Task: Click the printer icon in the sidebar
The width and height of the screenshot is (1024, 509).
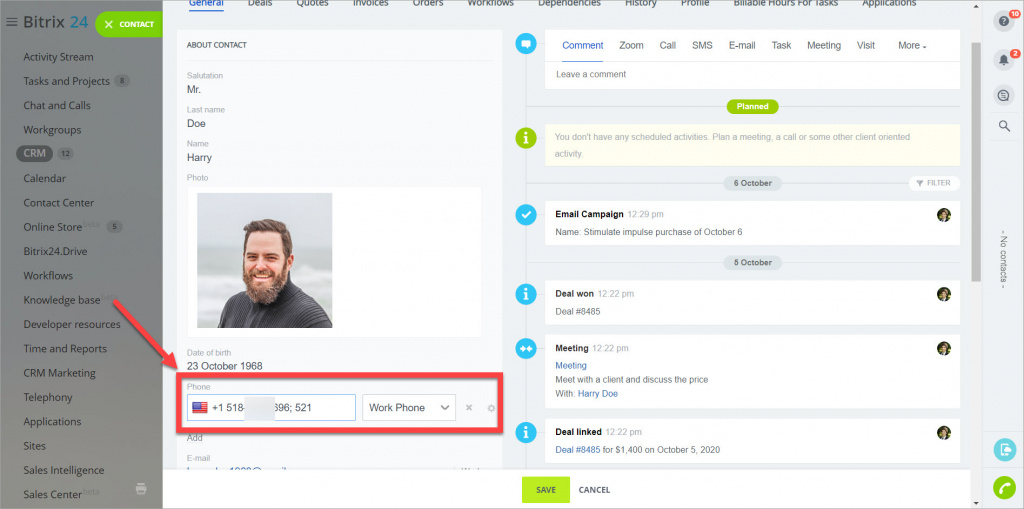Action: click(x=140, y=487)
